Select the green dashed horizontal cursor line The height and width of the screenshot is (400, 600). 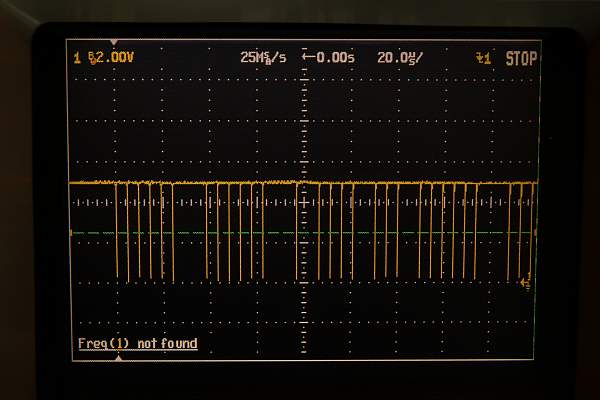point(250,233)
